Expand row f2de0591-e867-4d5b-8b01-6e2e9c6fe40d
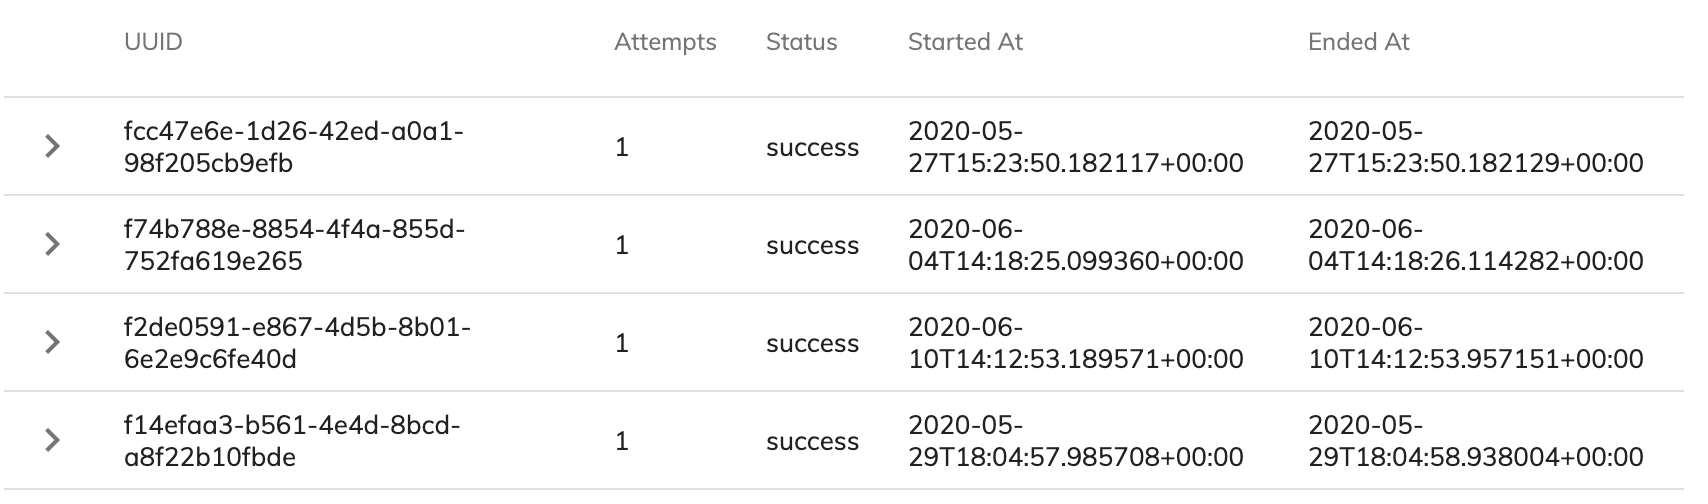 pos(52,343)
